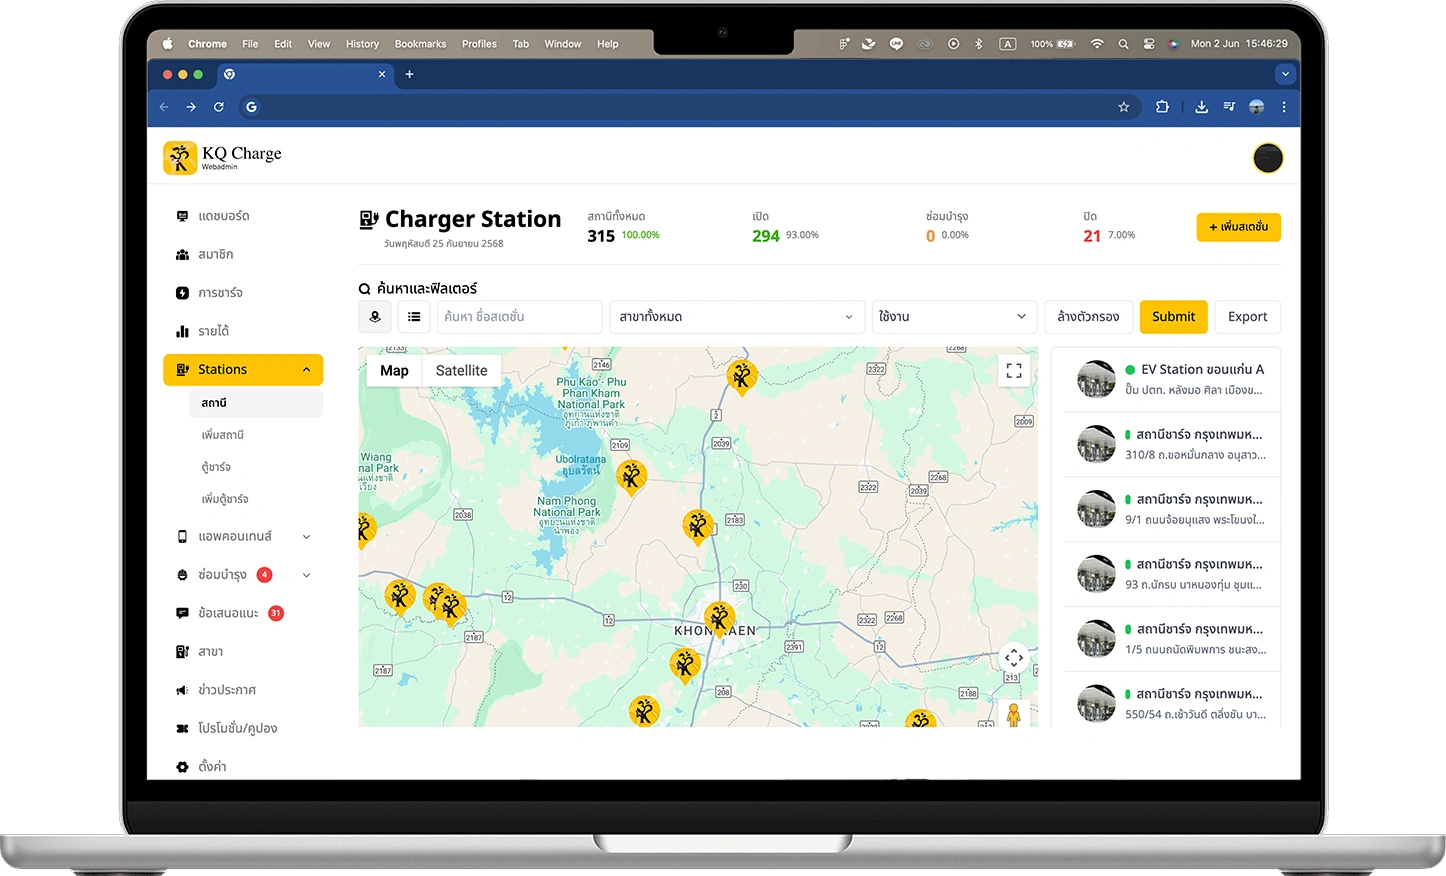
Task: Open the แดชบอร์ด sidebar item
Action: (223, 216)
